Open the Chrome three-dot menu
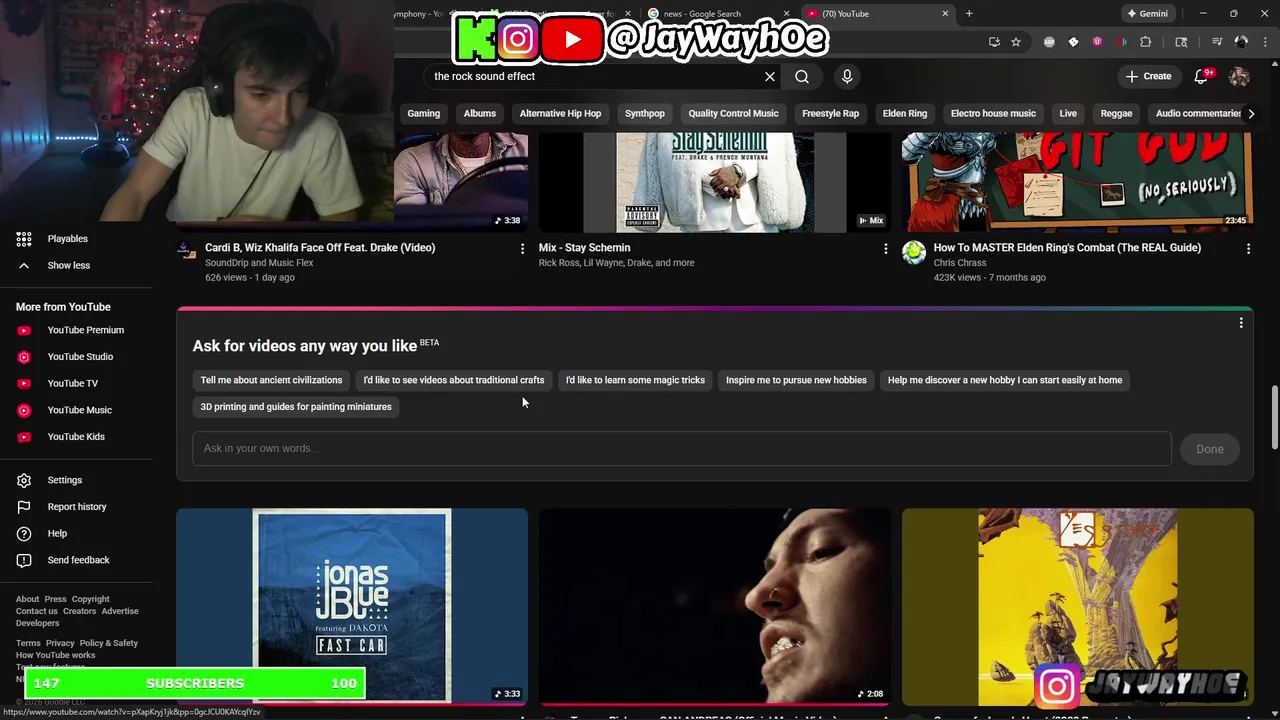Viewport: 1280px width, 720px height. (1265, 42)
